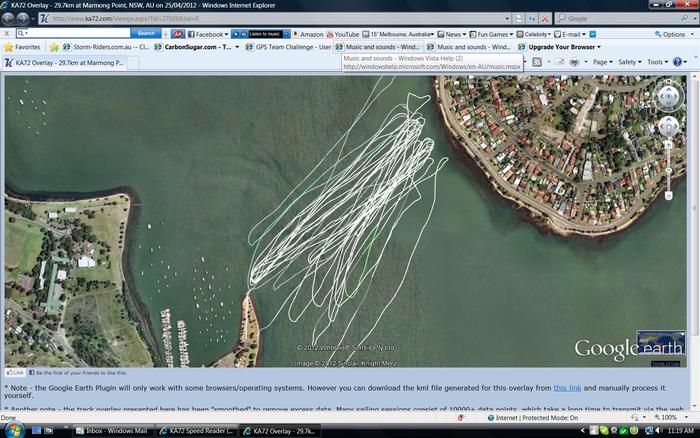This screenshot has width=700, height=438.
Task: Open the Tools dropdown menu
Action: pyautogui.click(x=657, y=62)
